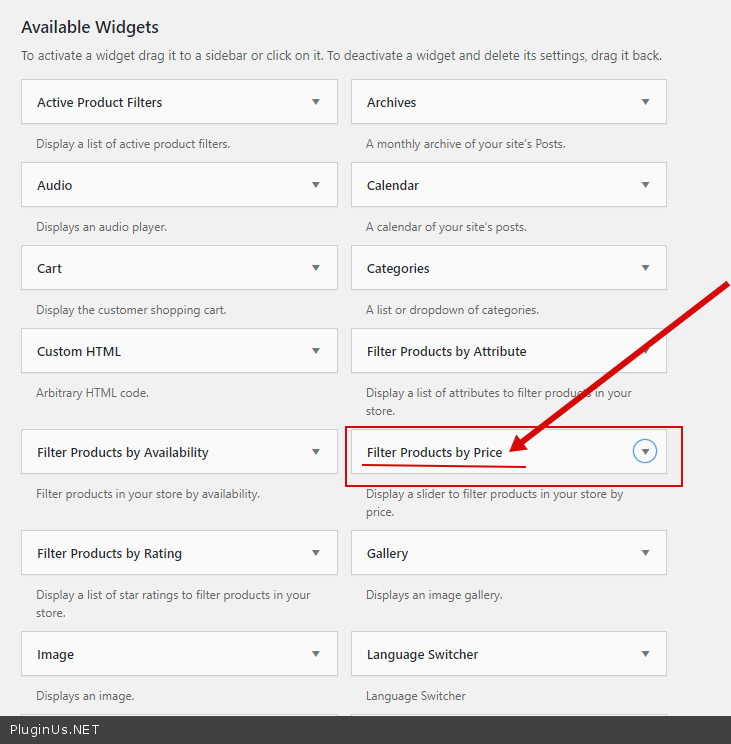Click the Language Switcher widget title
This screenshot has height=744, width=731.
pyautogui.click(x=422, y=655)
